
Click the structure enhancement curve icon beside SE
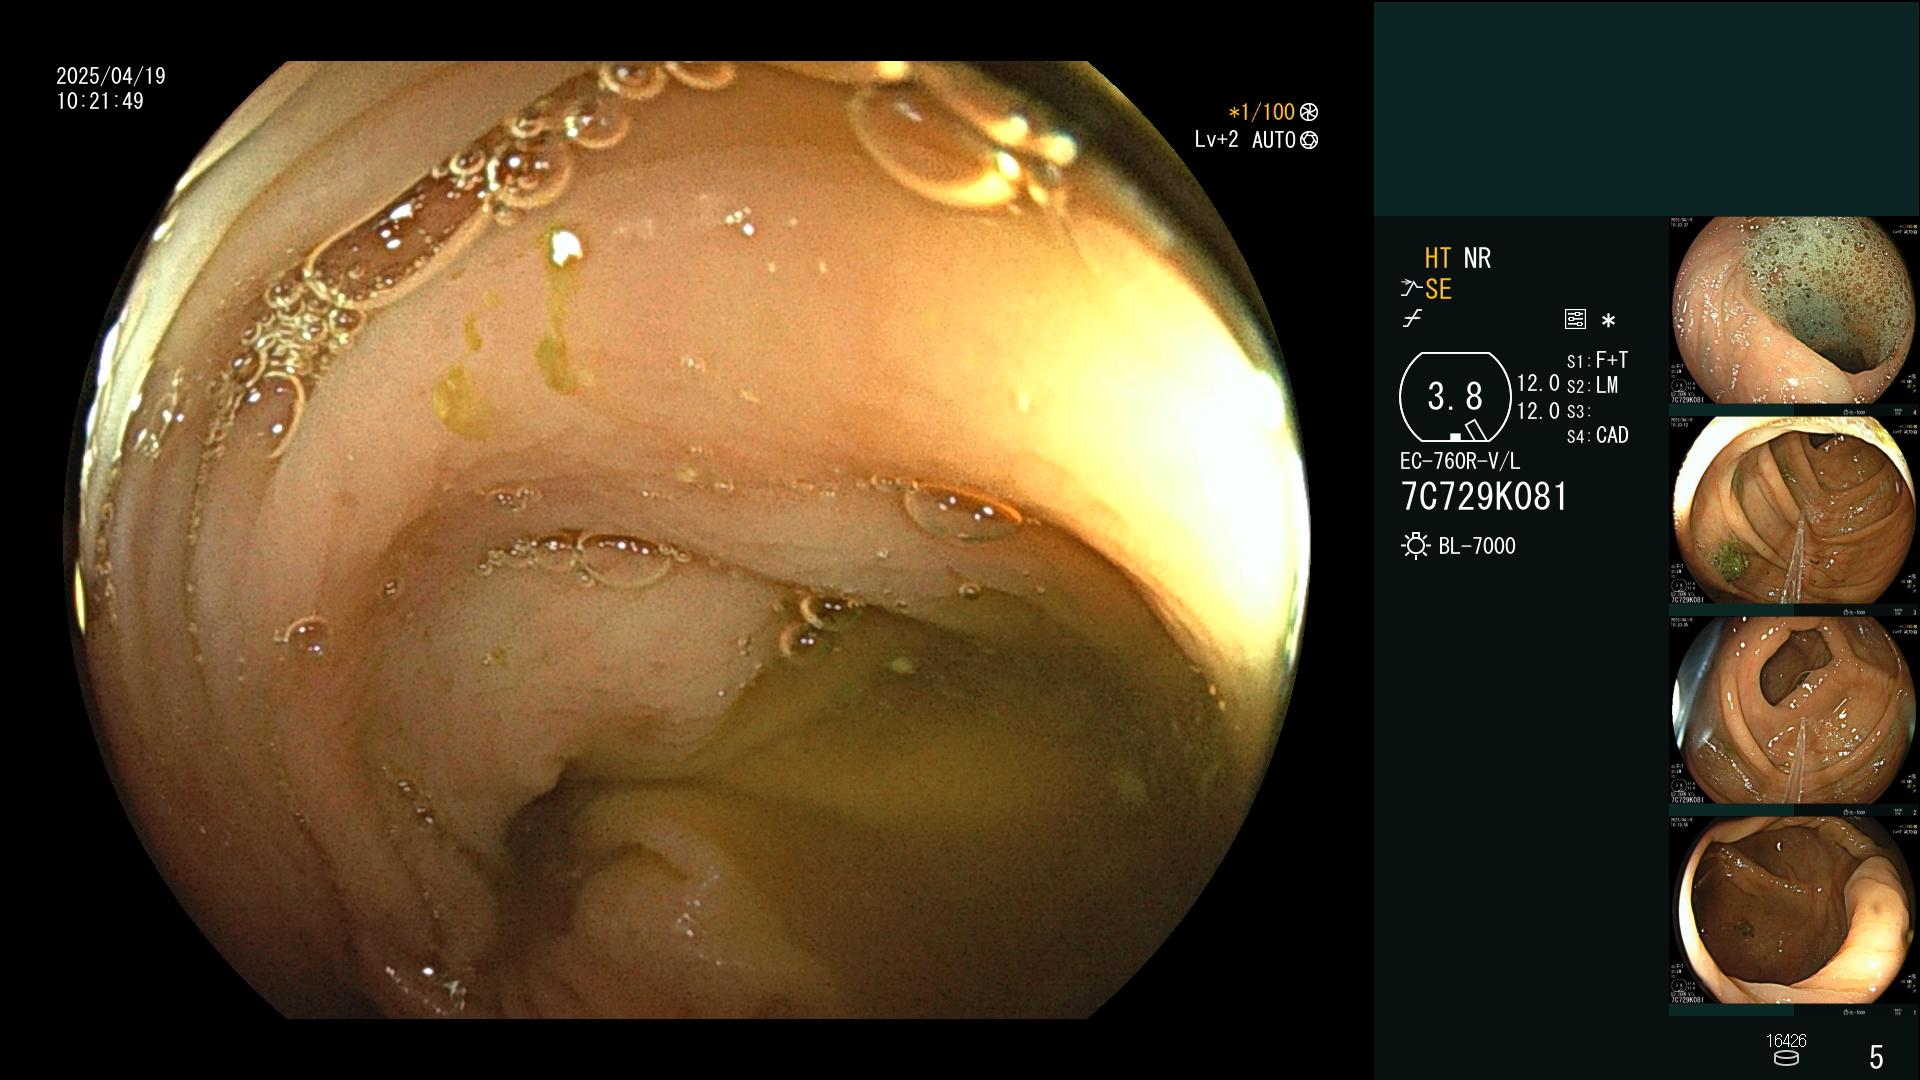click(1410, 289)
